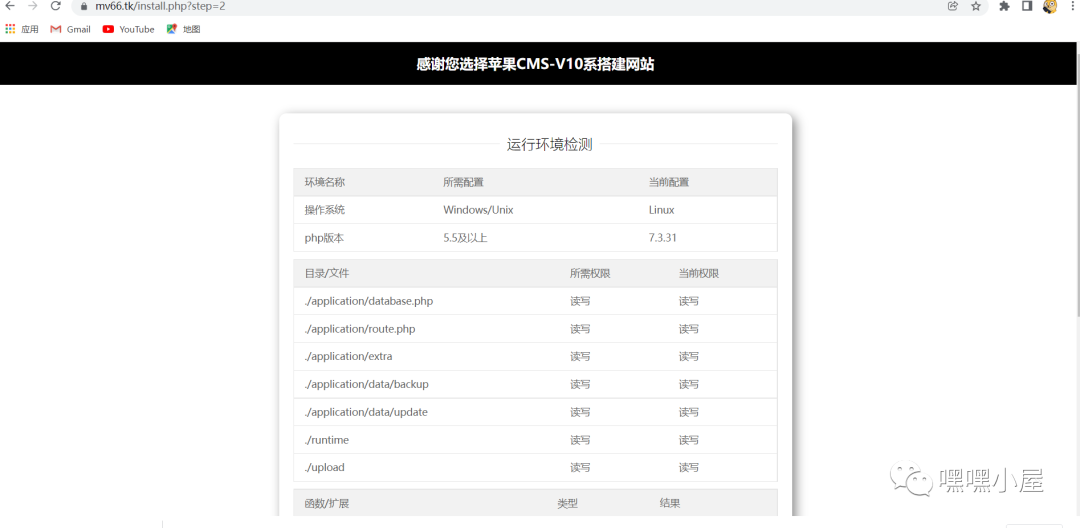Image resolution: width=1080 pixels, height=528 pixels.
Task: Click the browser forward arrow
Action: tap(32, 6)
